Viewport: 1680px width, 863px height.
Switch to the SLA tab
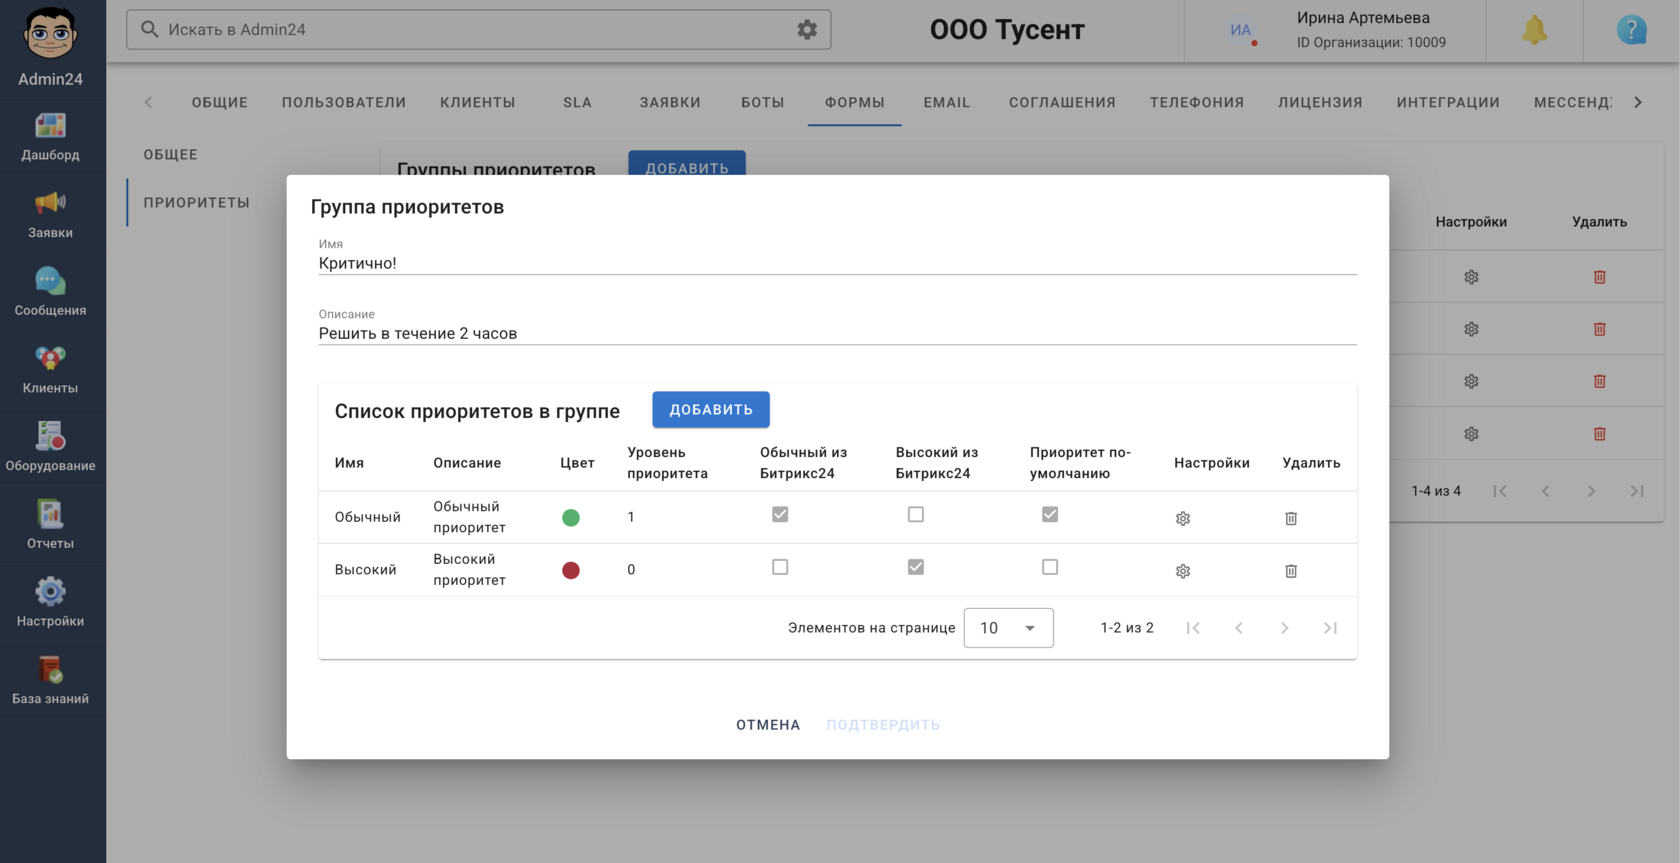coord(577,102)
